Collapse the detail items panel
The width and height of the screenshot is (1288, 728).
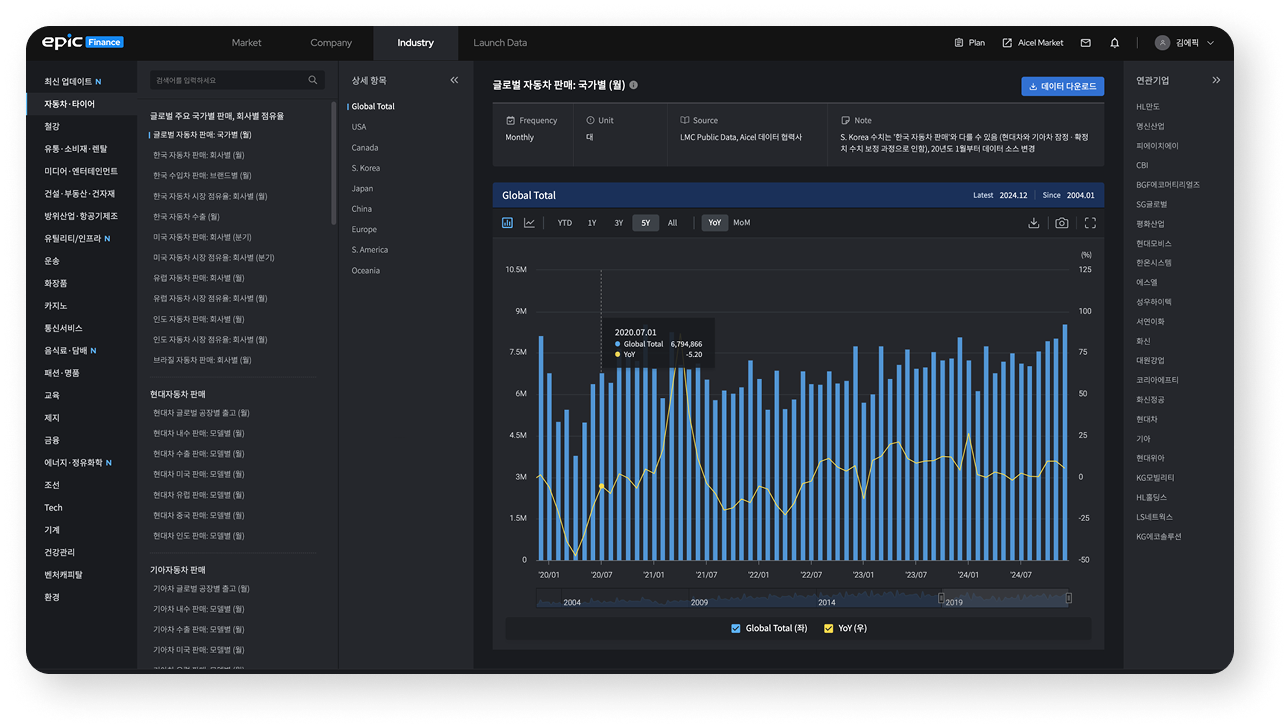point(454,80)
